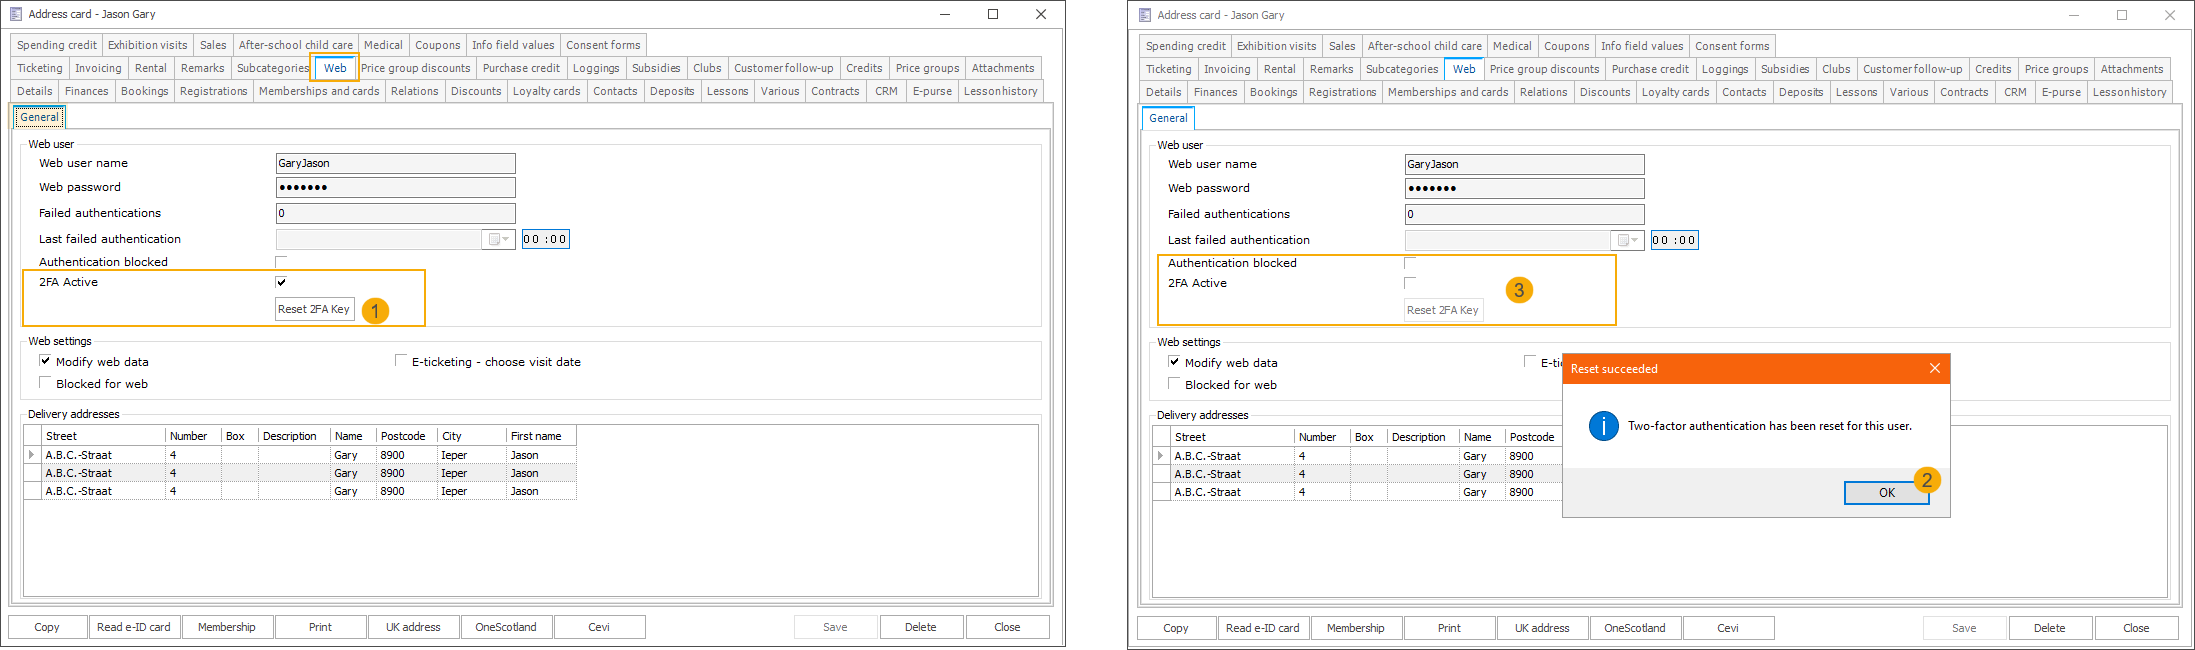Close the Reset succeeded dialog with its X
Image resolution: width=2195 pixels, height=650 pixels.
[x=1934, y=368]
